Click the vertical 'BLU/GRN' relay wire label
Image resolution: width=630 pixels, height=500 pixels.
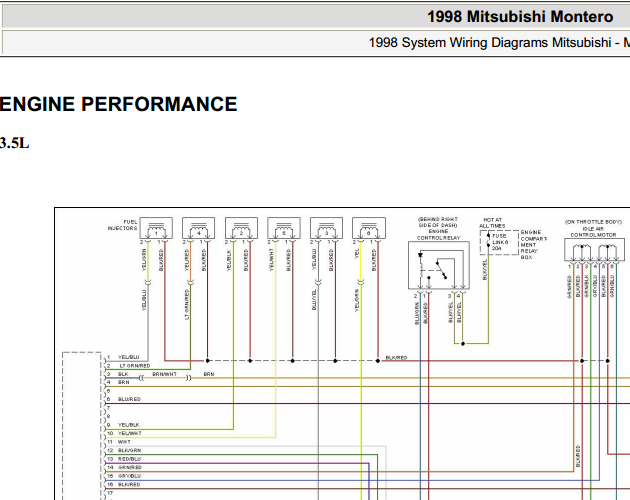tap(417, 314)
